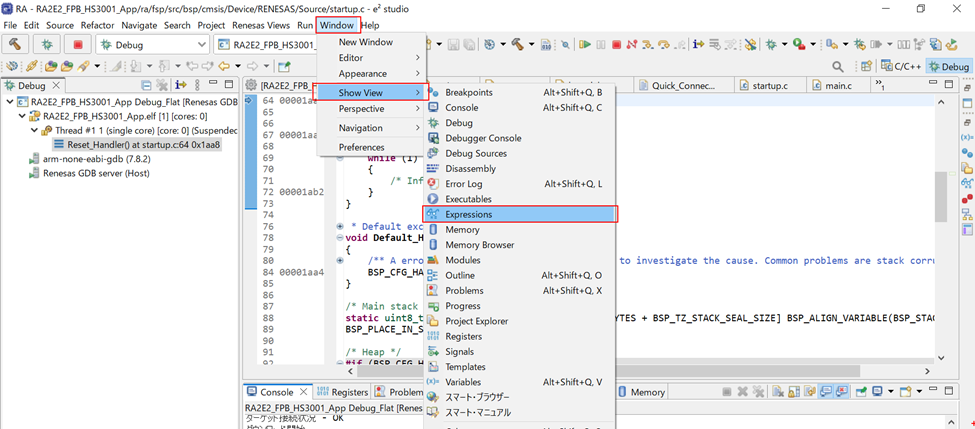The image size is (975, 429).
Task: Click the Step Into icon
Action: tap(649, 44)
